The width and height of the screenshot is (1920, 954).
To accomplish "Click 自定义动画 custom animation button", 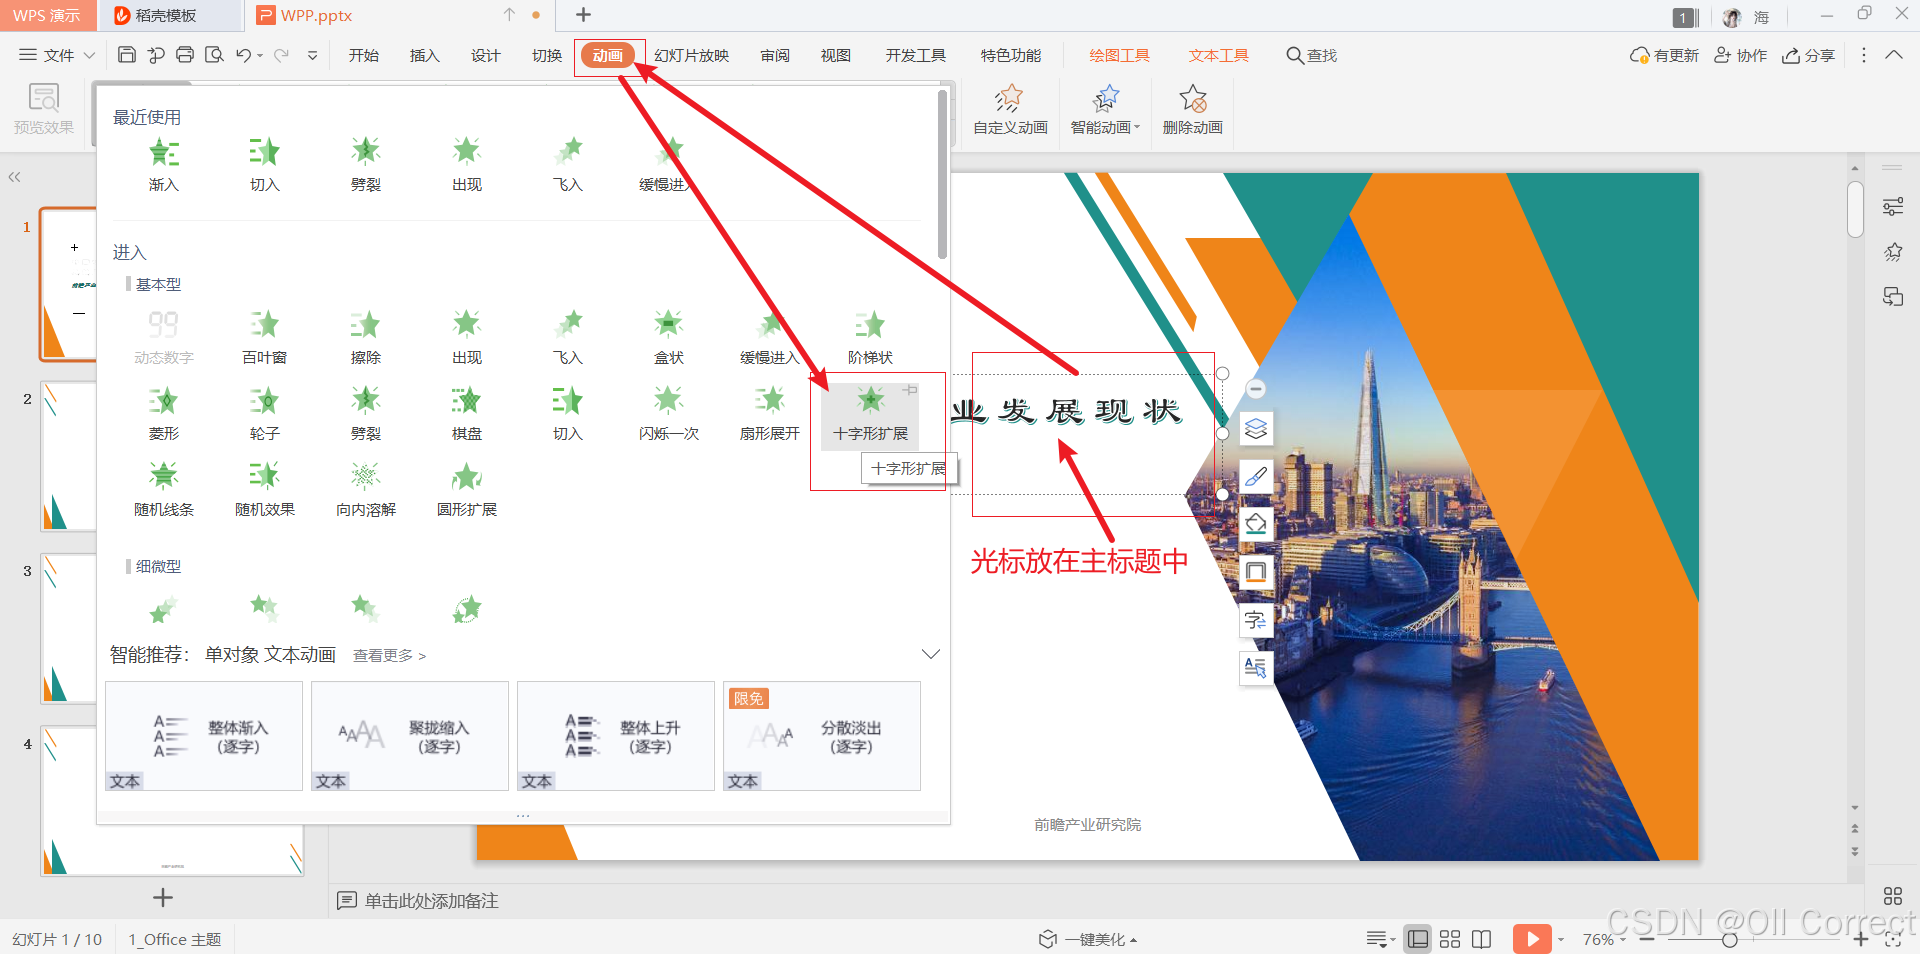I will tap(1010, 110).
